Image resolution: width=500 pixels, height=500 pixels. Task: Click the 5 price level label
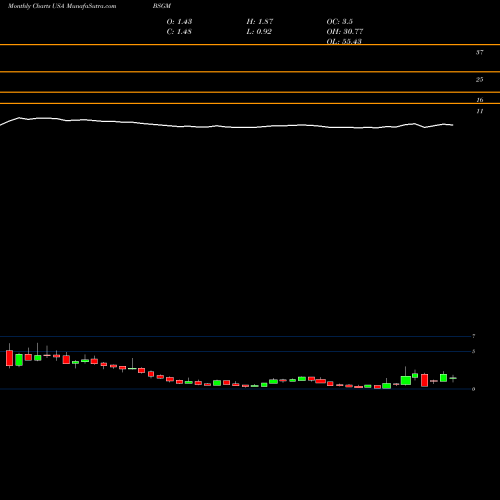(473, 351)
